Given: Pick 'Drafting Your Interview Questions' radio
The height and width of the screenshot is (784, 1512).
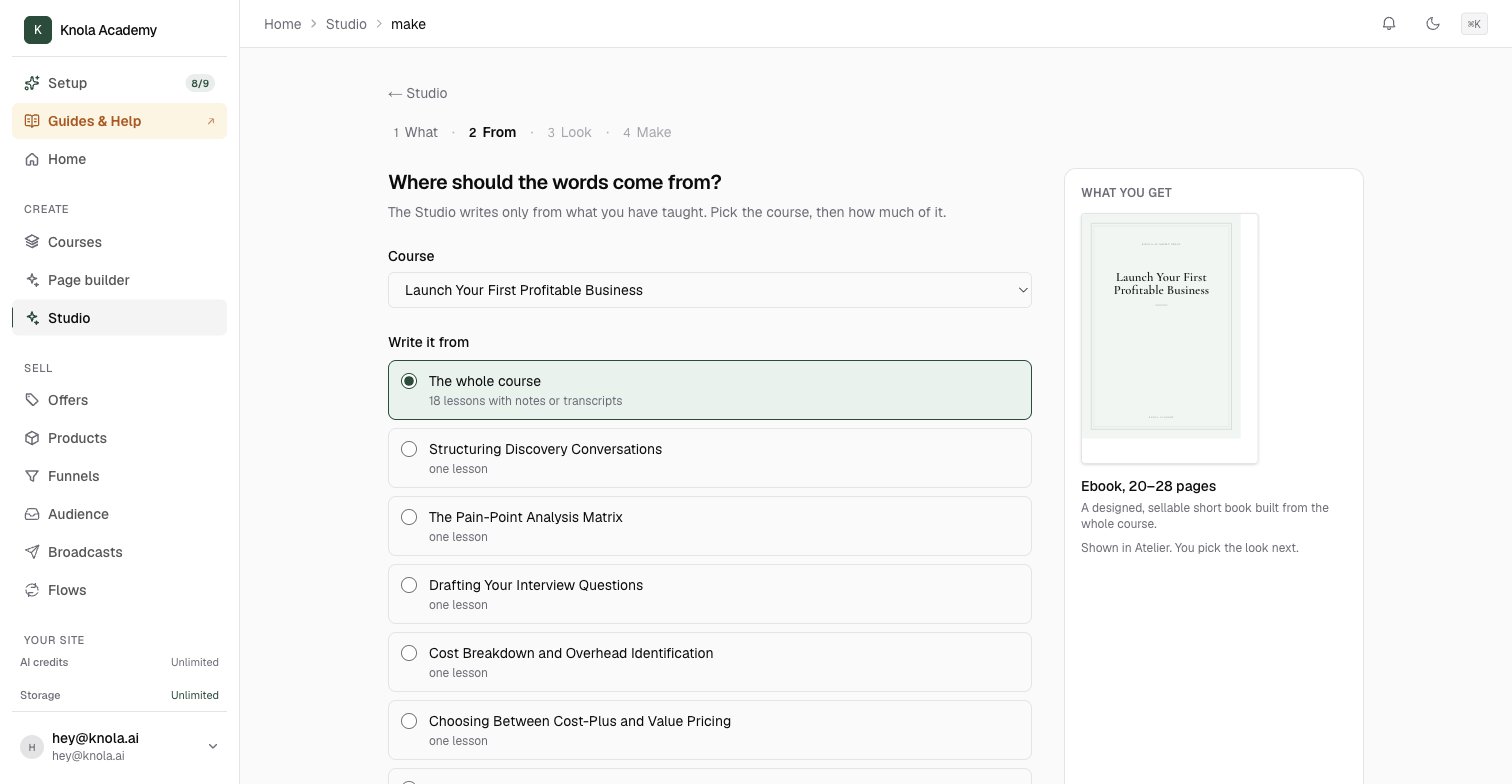Looking at the screenshot, I should [x=409, y=585].
